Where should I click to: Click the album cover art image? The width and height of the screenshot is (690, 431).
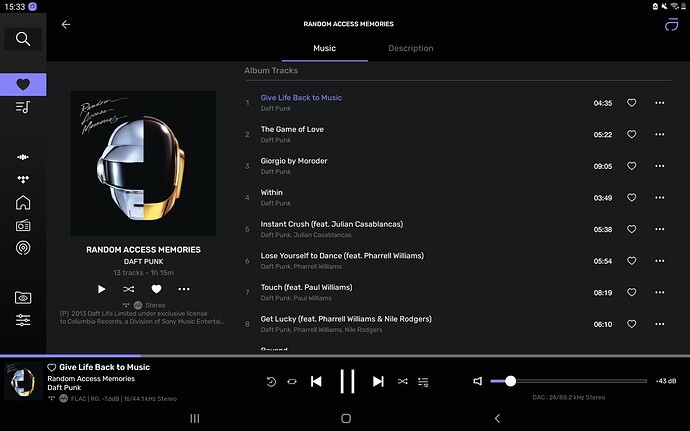tap(143, 163)
